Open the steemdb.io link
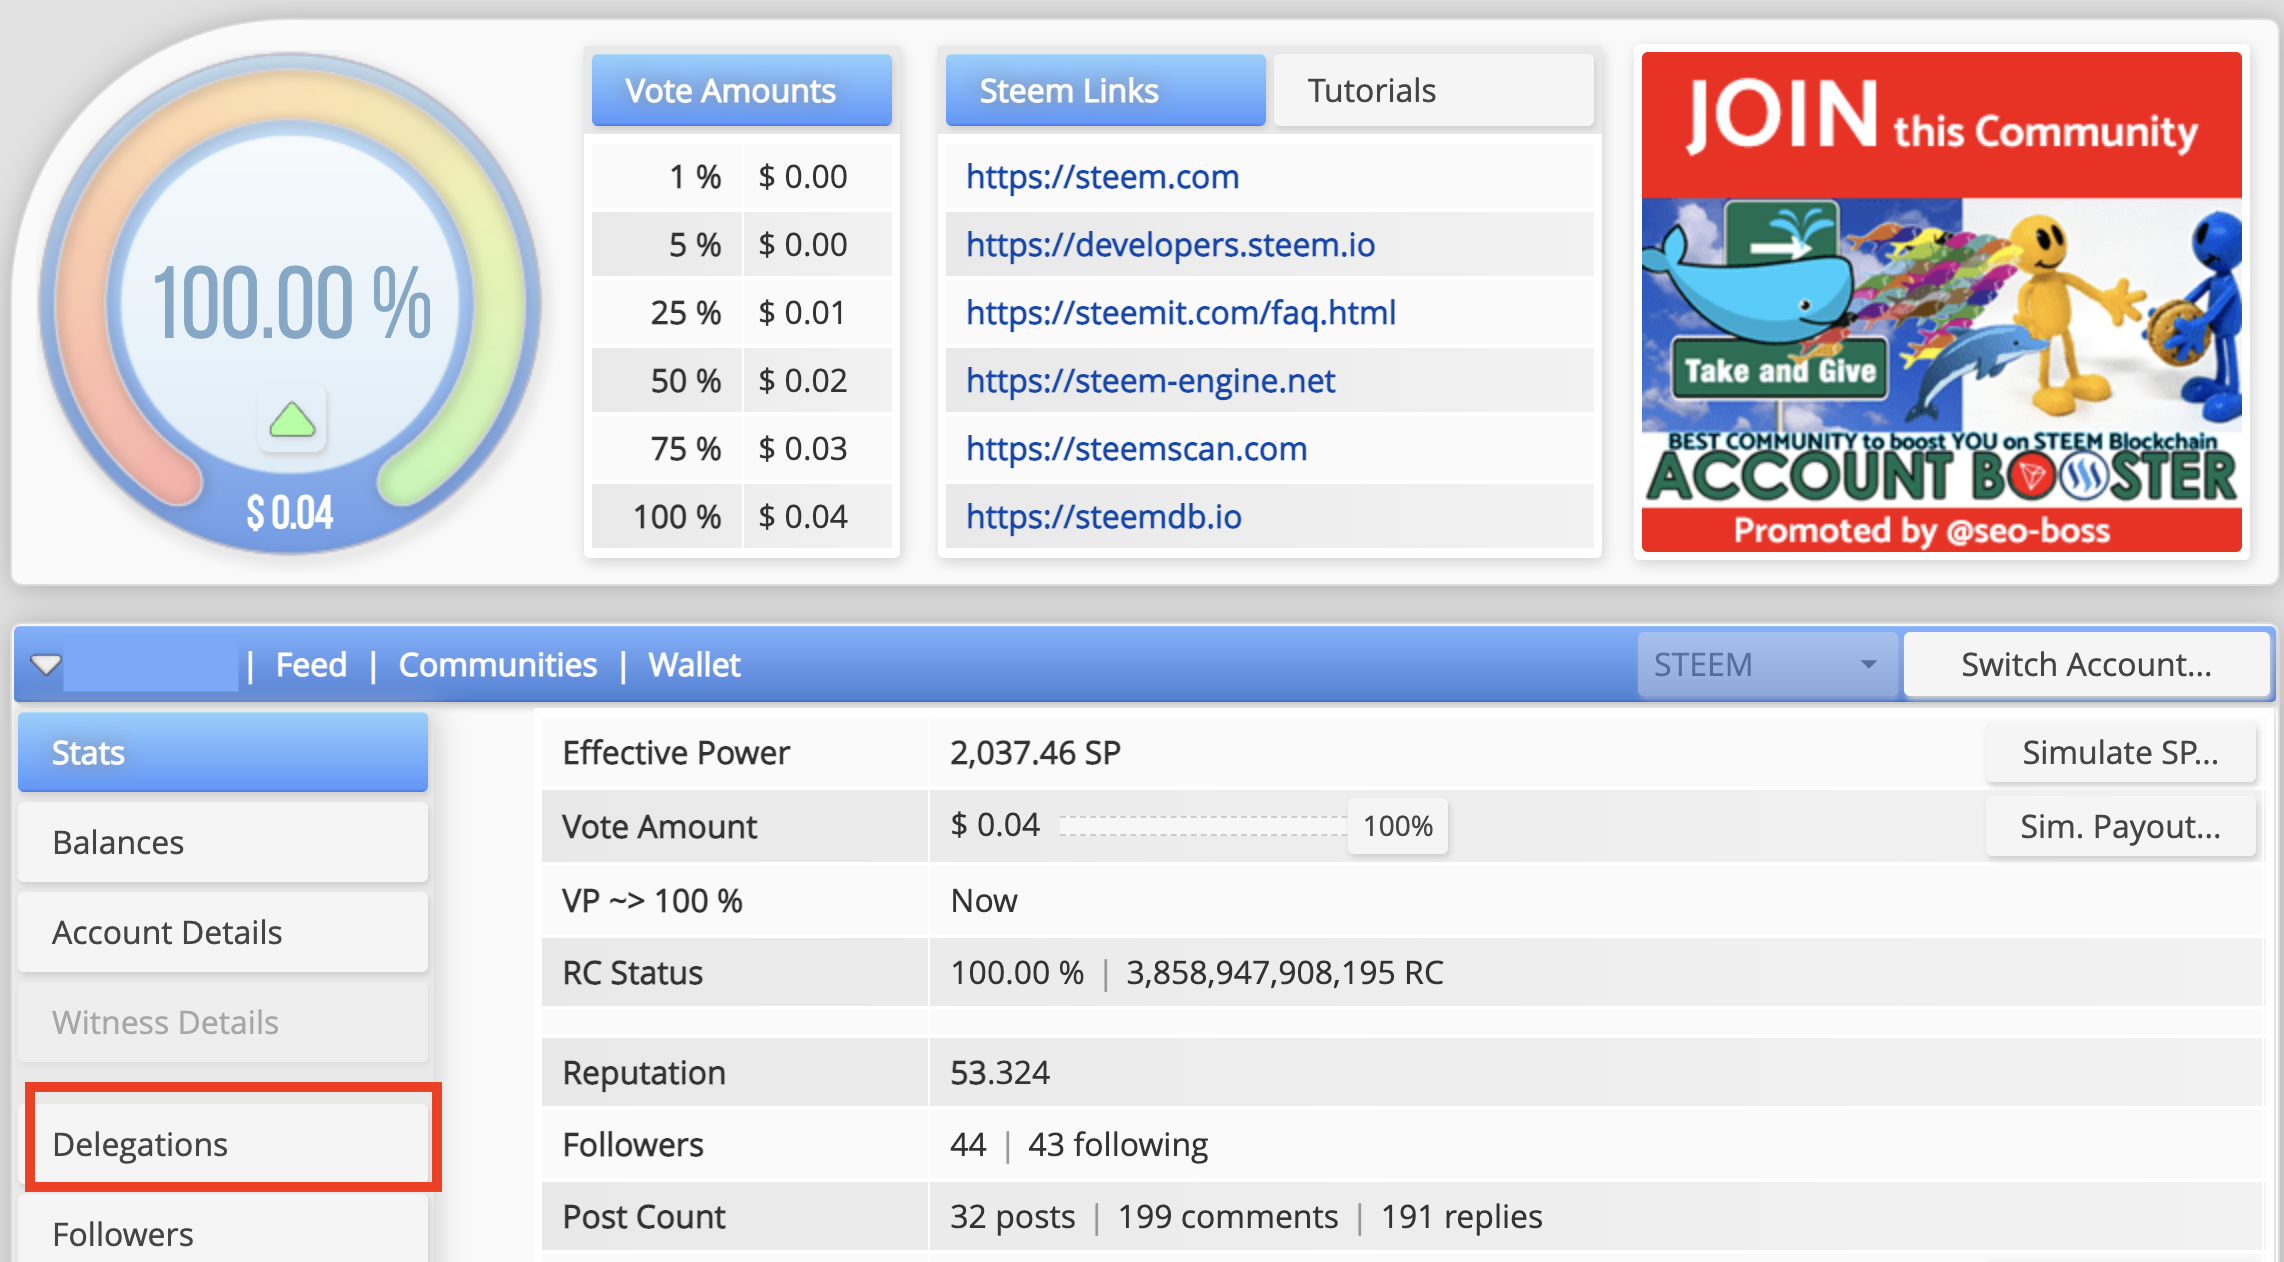The height and width of the screenshot is (1262, 2284). [x=1103, y=517]
